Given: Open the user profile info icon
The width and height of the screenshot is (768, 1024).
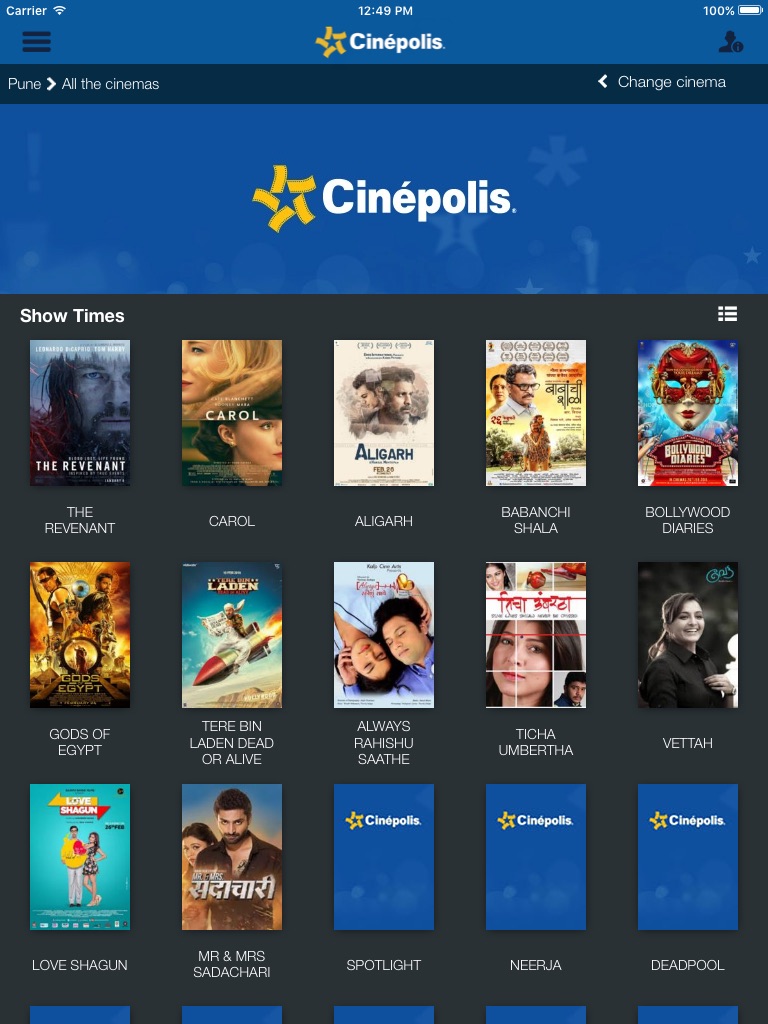Looking at the screenshot, I should (731, 41).
